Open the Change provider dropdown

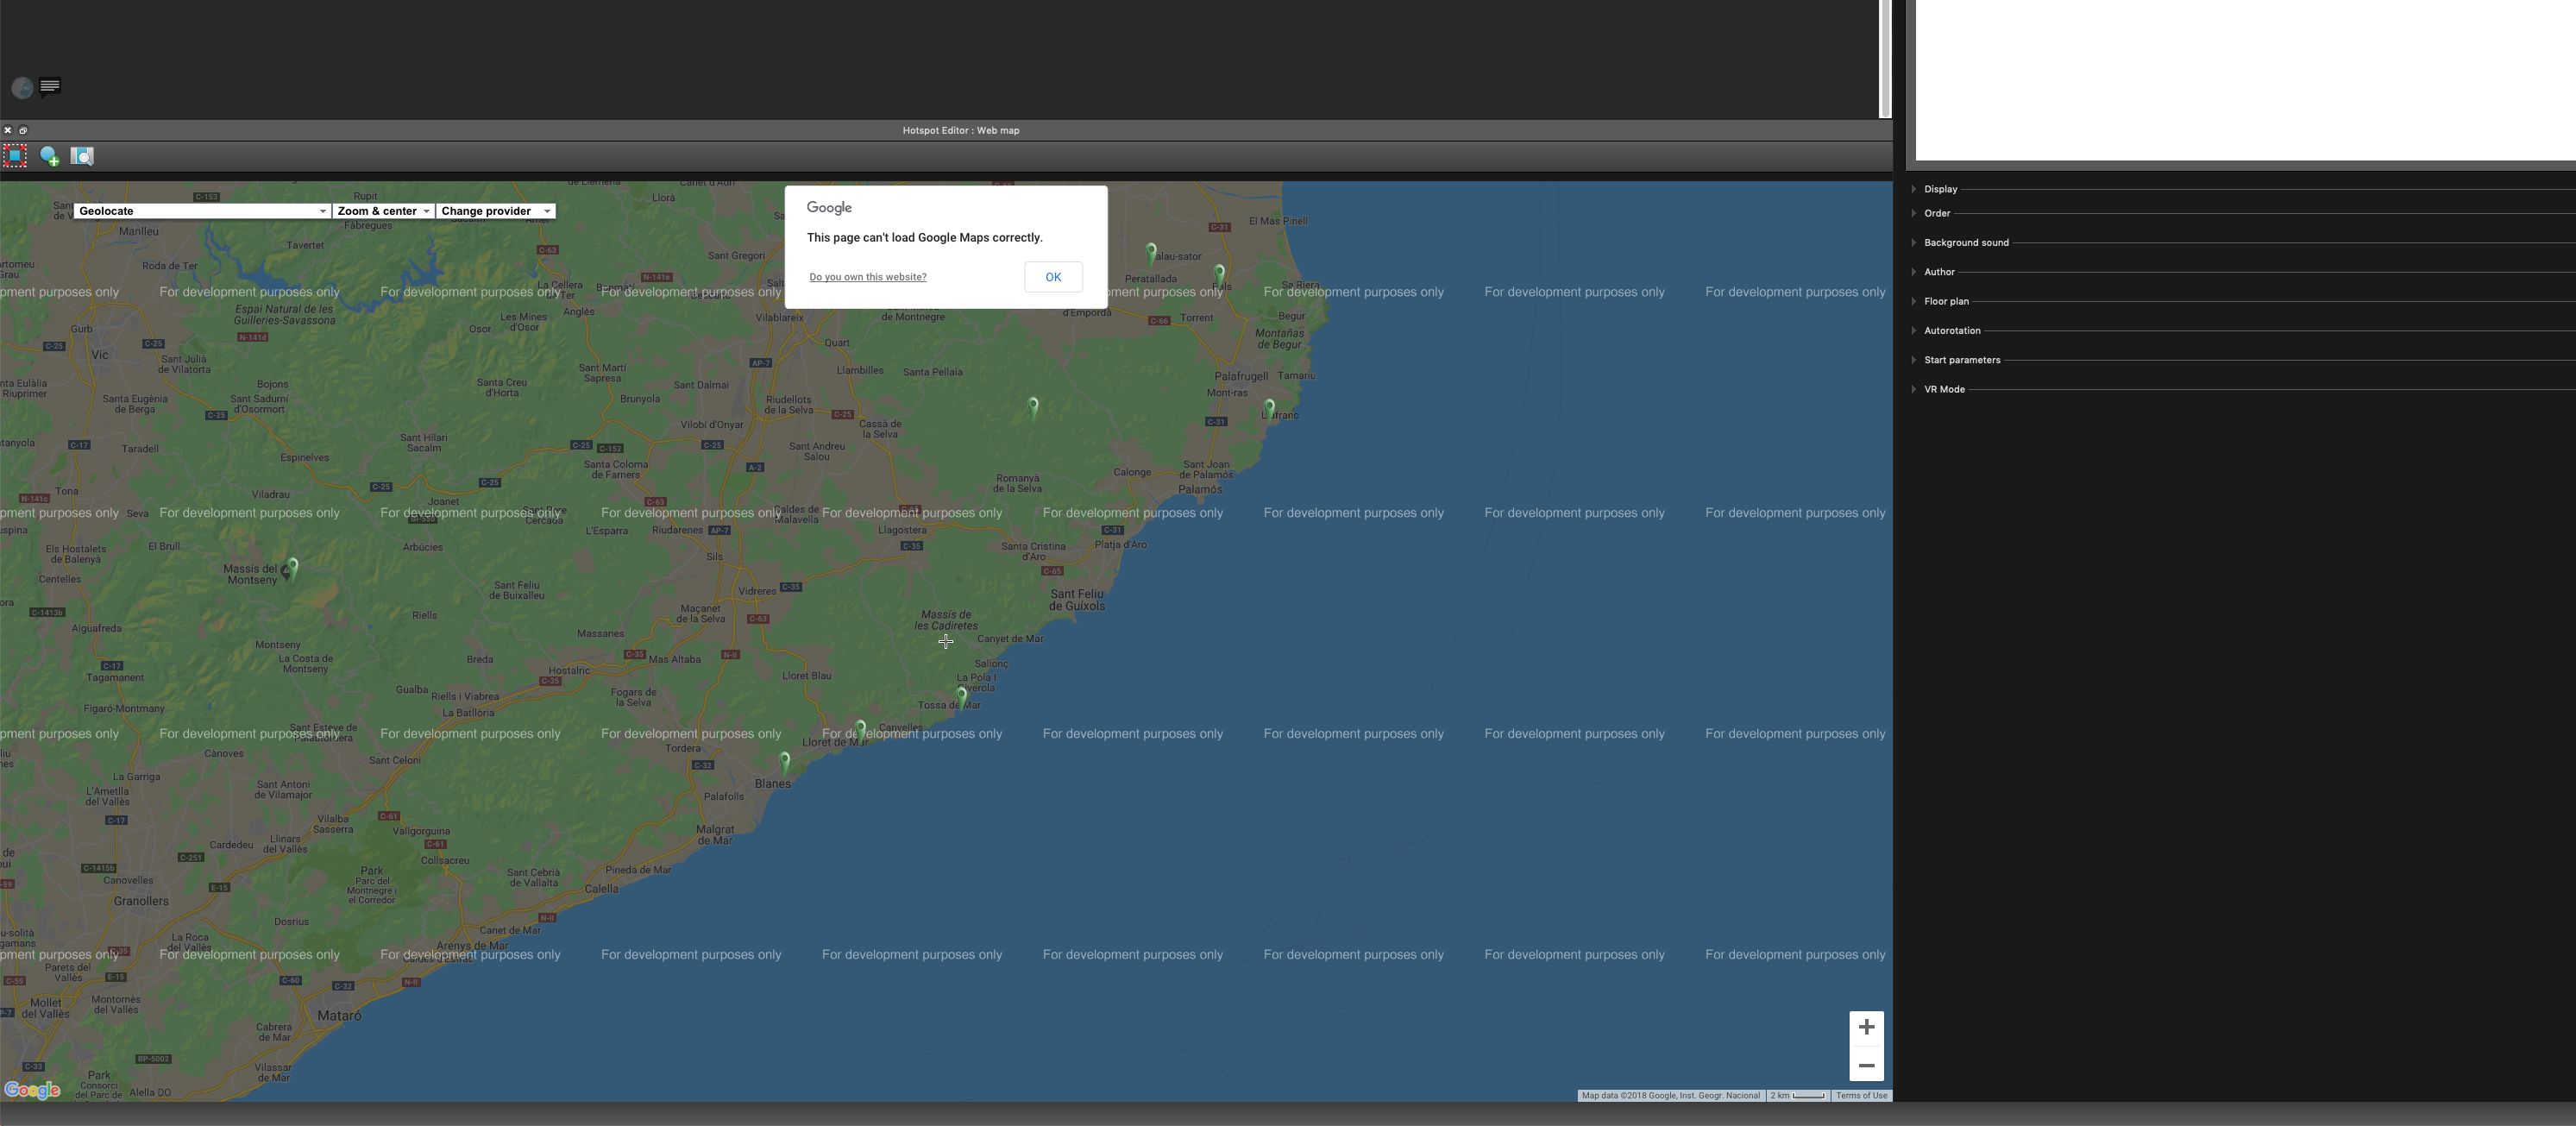[x=496, y=211]
